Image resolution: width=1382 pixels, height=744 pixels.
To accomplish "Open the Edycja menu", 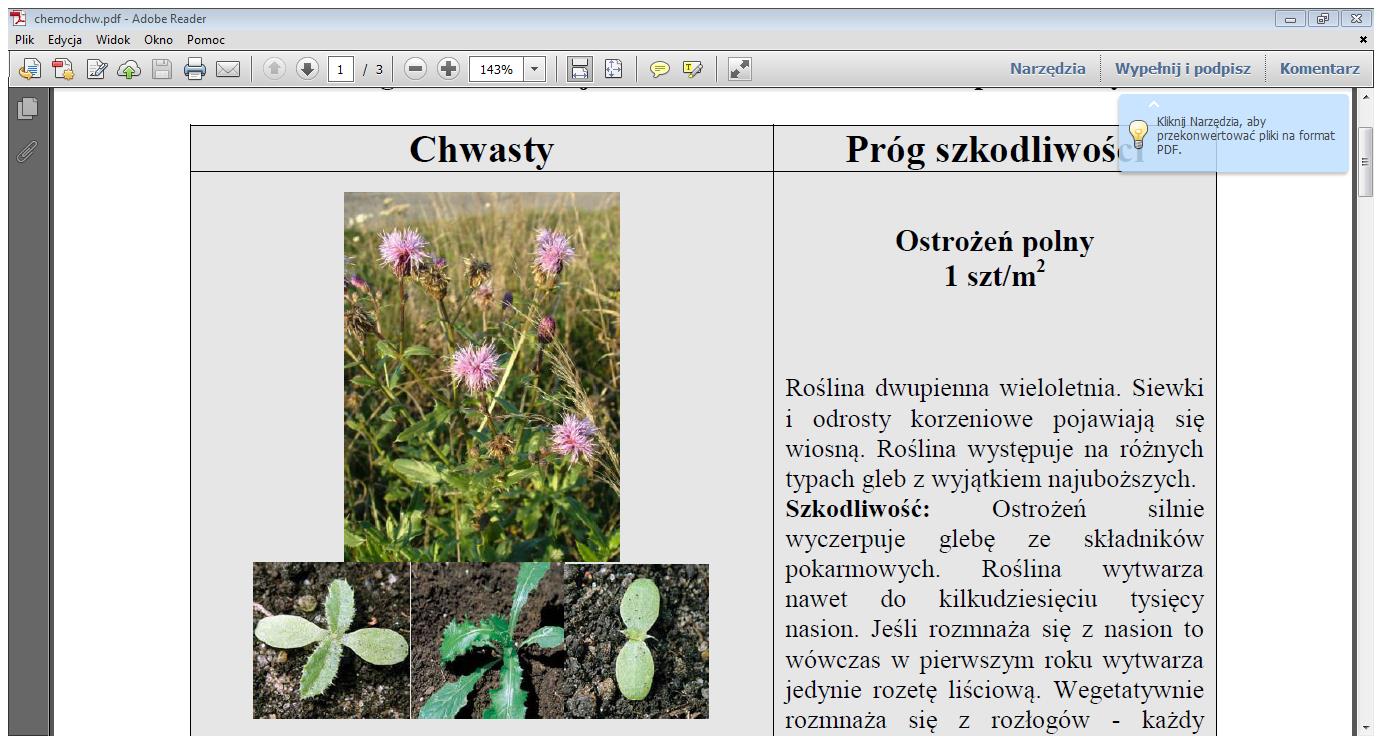I will click(65, 40).
